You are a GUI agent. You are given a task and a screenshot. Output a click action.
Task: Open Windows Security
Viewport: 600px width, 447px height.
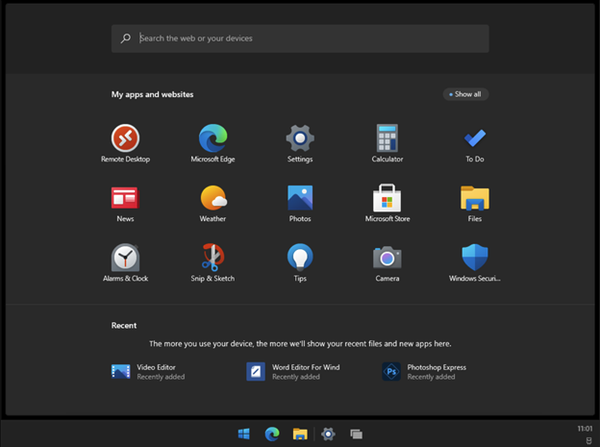[474, 263]
